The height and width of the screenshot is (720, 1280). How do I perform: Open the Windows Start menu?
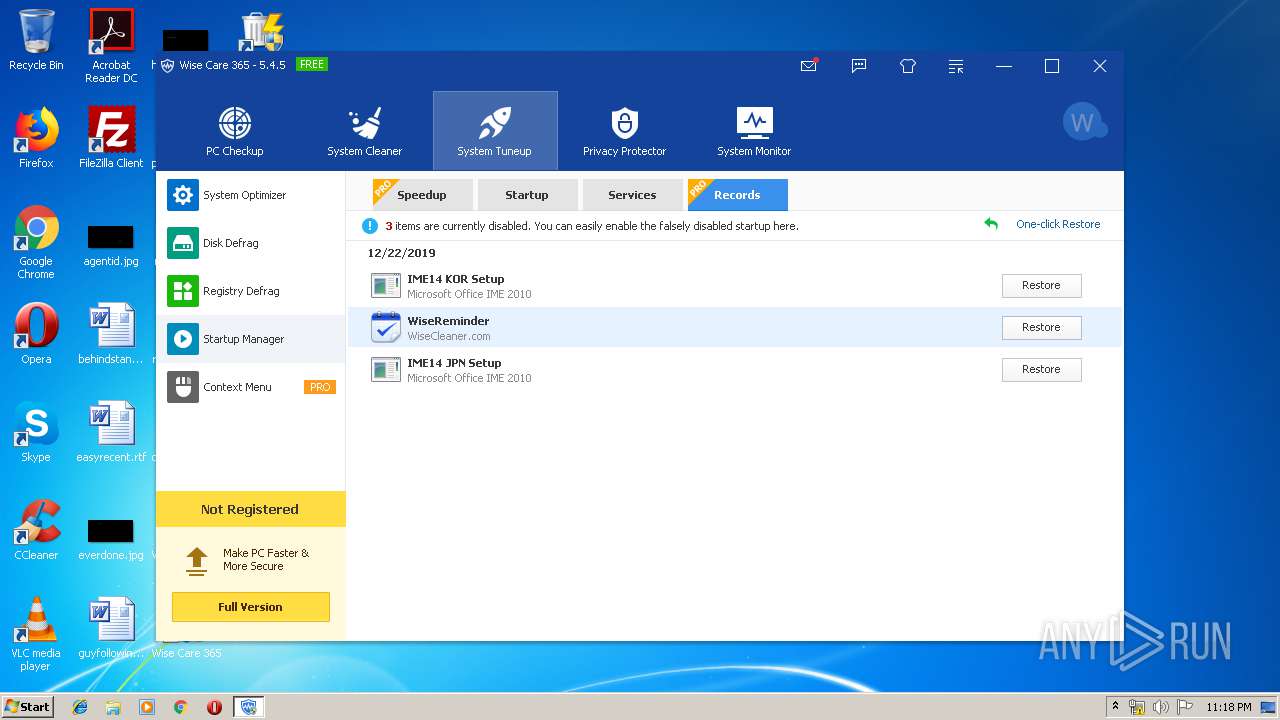[x=27, y=706]
